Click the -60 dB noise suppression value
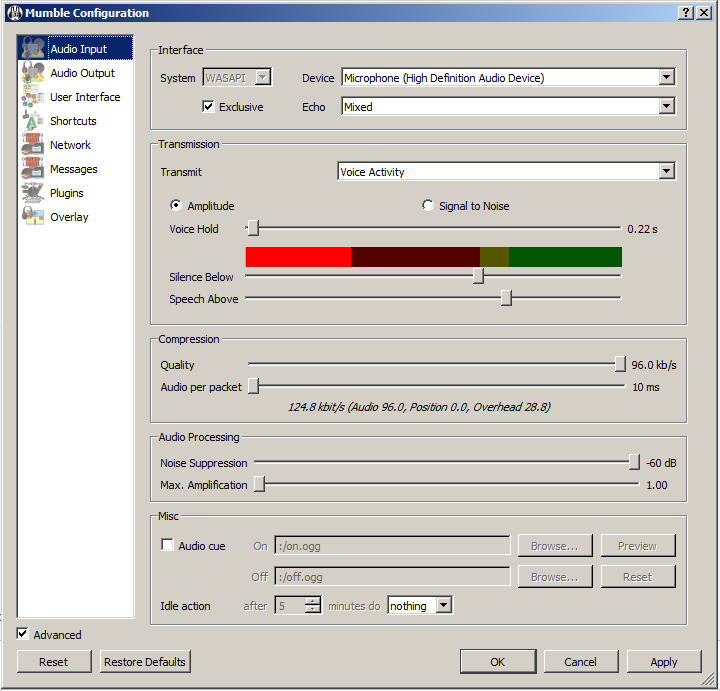 [661, 463]
